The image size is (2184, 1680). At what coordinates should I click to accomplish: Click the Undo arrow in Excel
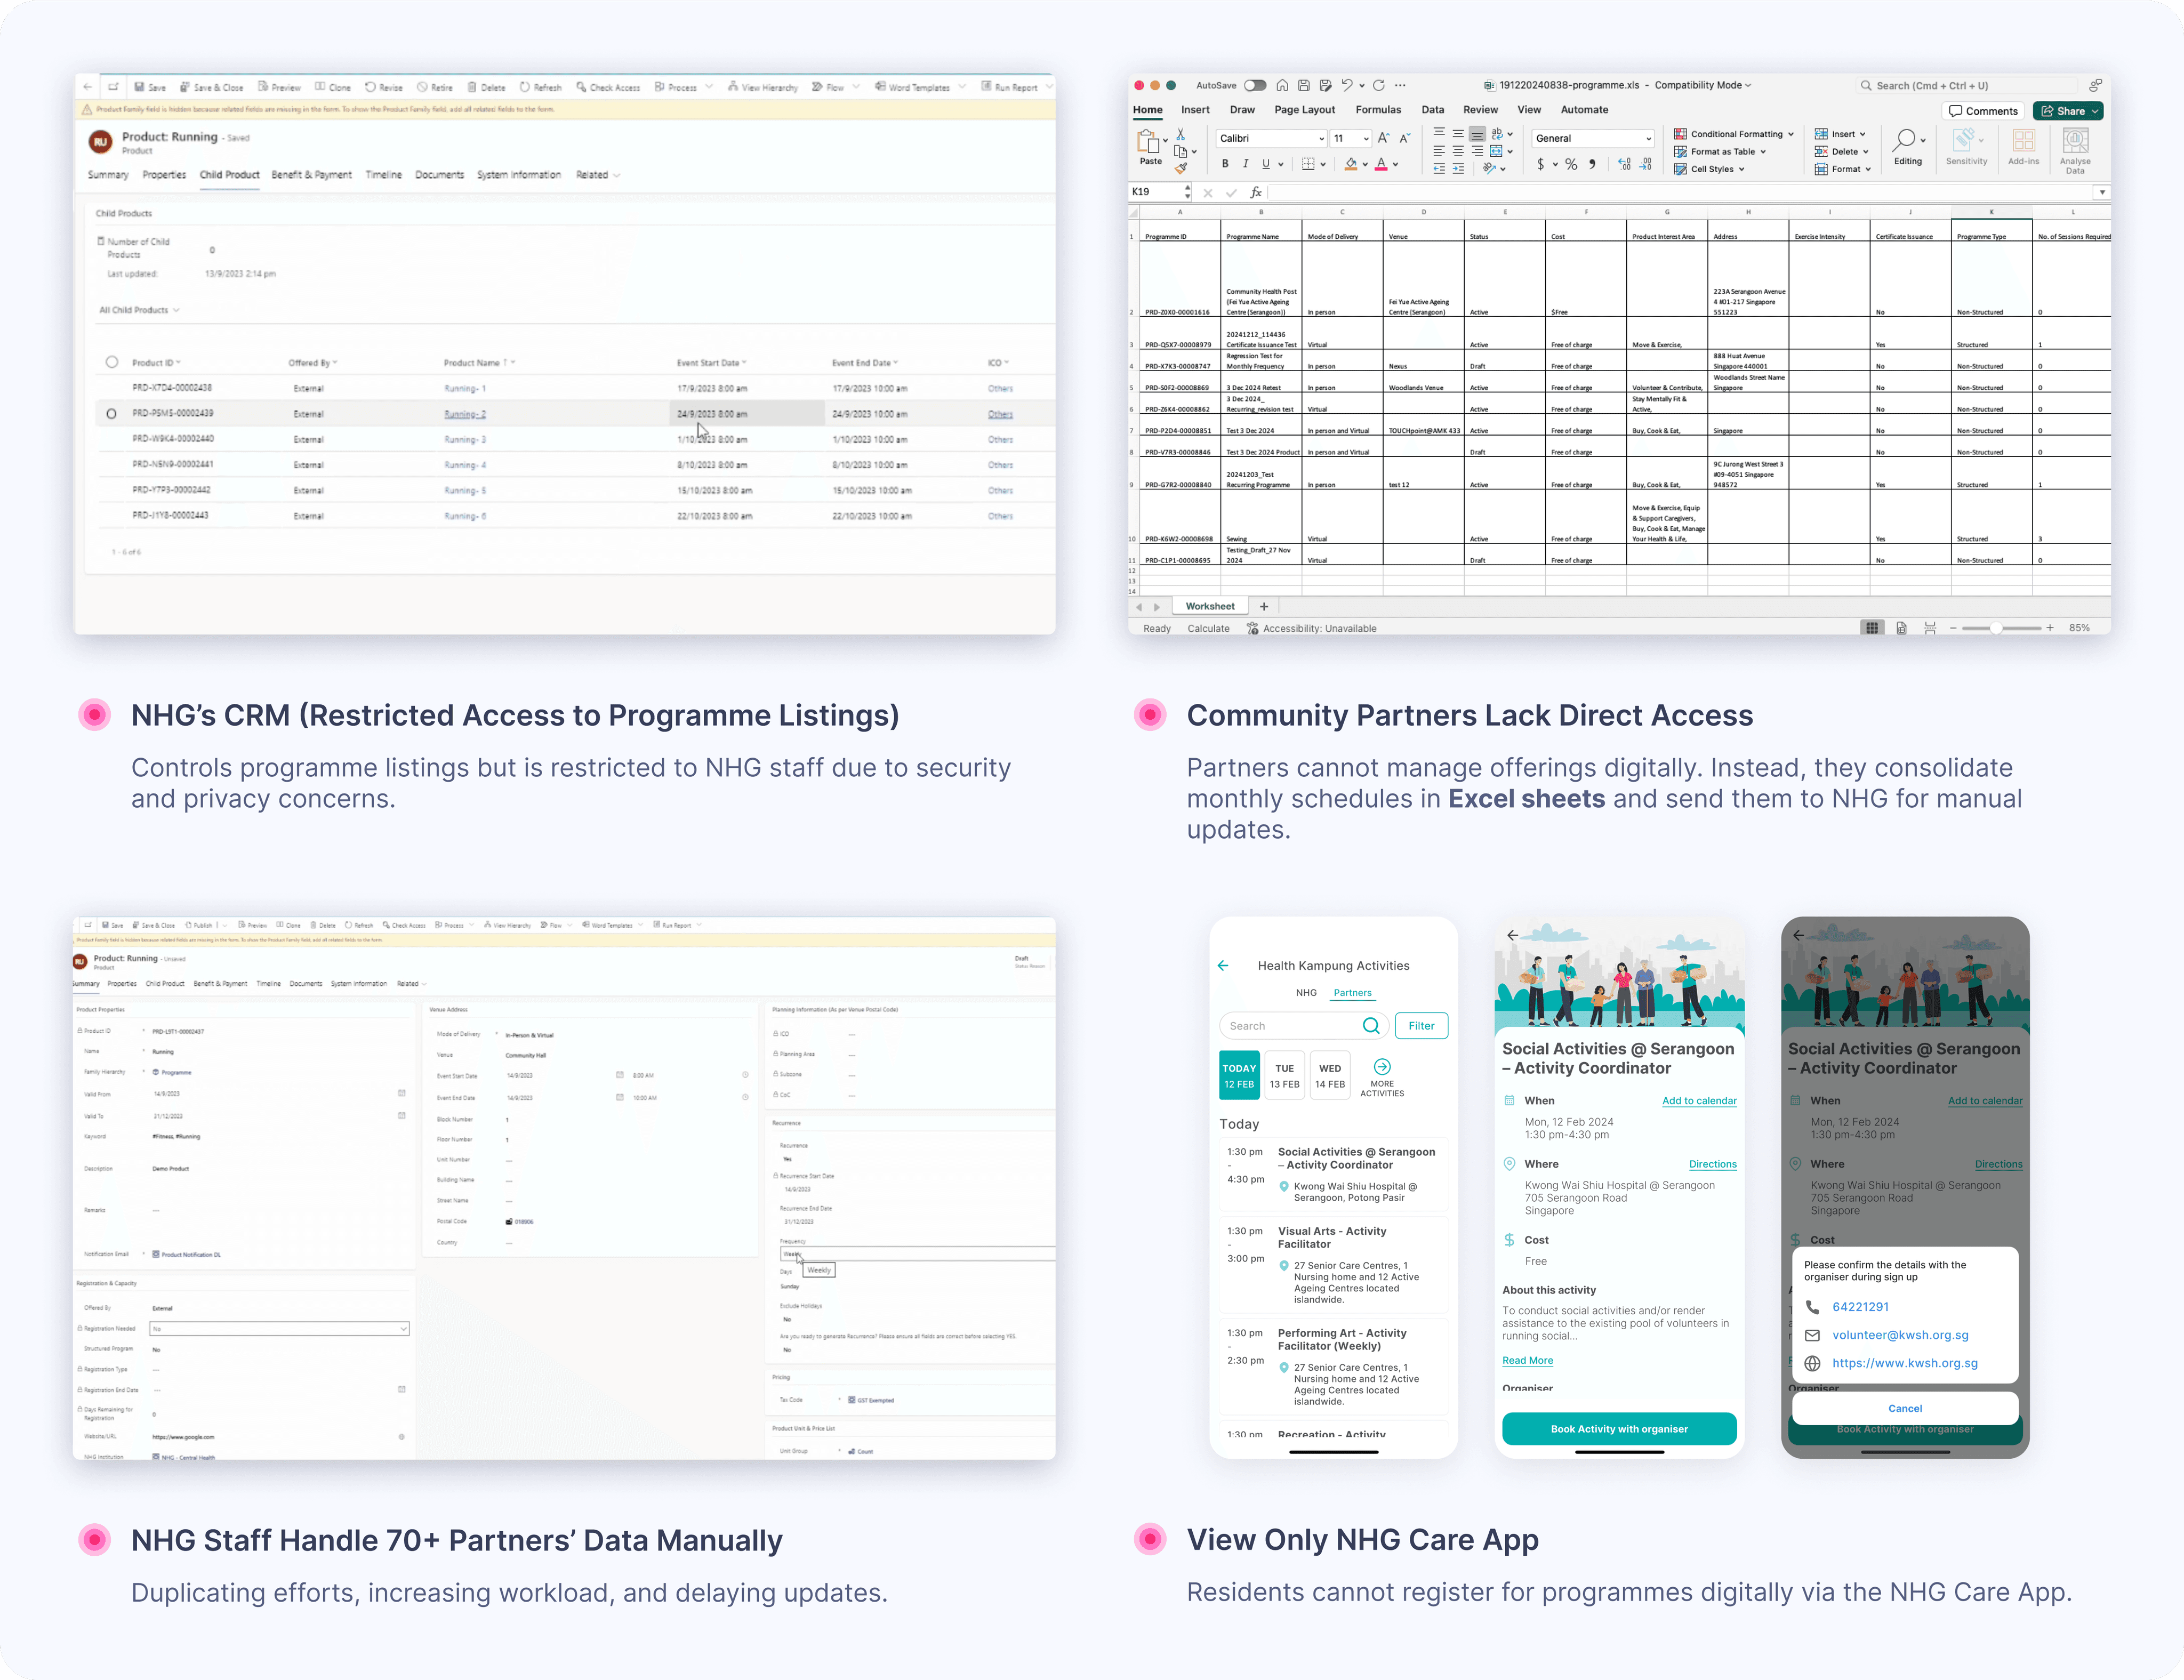point(1347,85)
